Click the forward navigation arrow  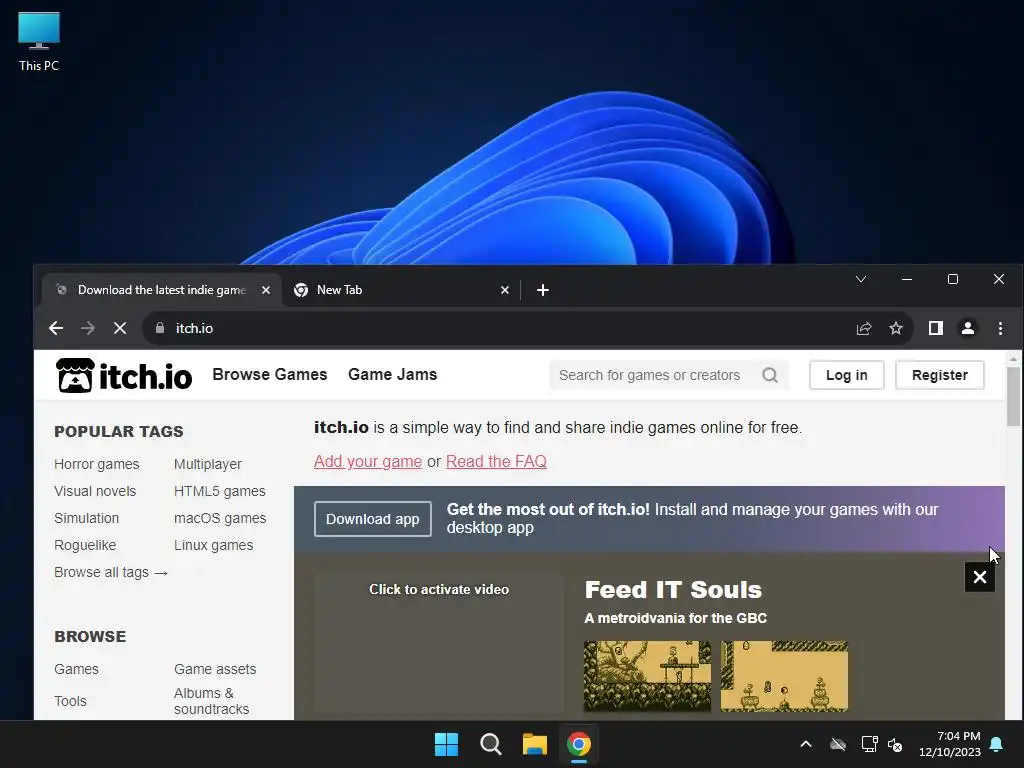[88, 328]
